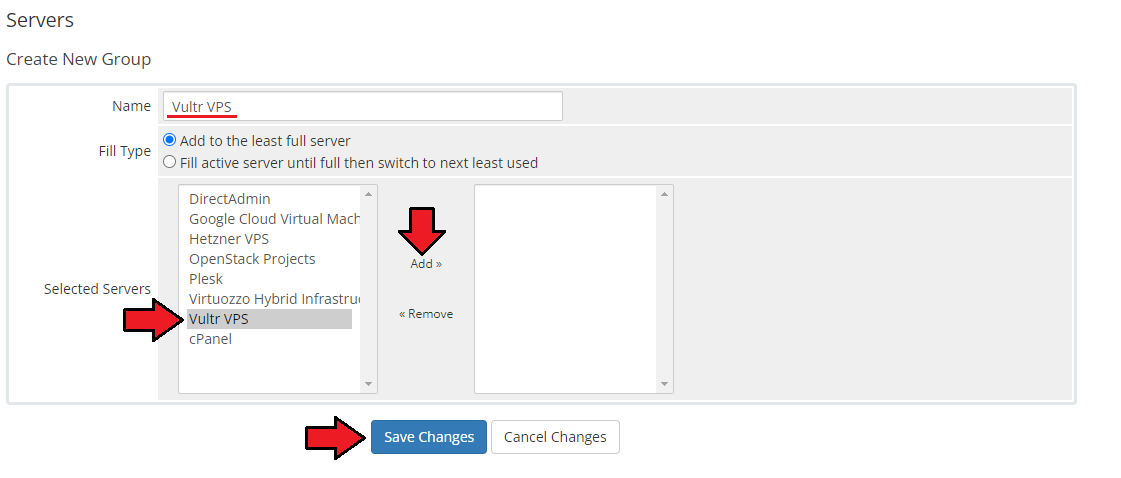This screenshot has width=1121, height=478.
Task: Select Hetzner VPS in server list
Action: pos(270,239)
